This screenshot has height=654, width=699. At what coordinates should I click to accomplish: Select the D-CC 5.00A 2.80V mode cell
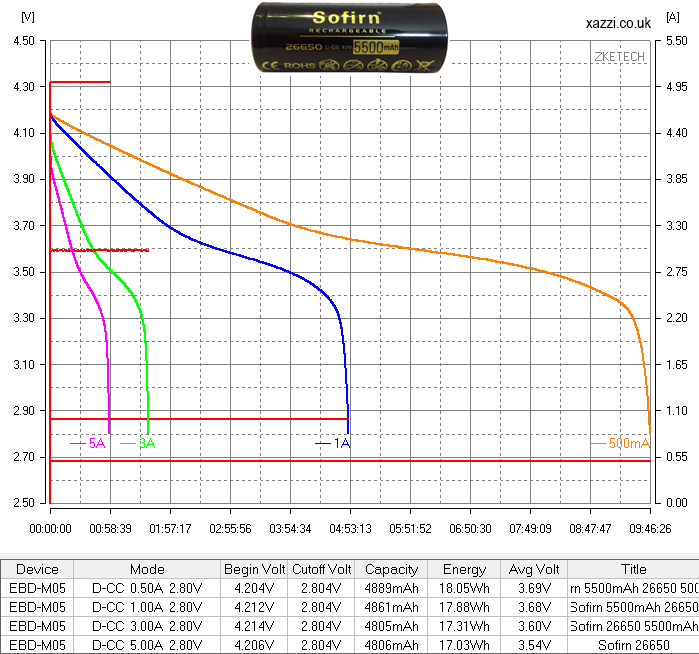coord(147,645)
